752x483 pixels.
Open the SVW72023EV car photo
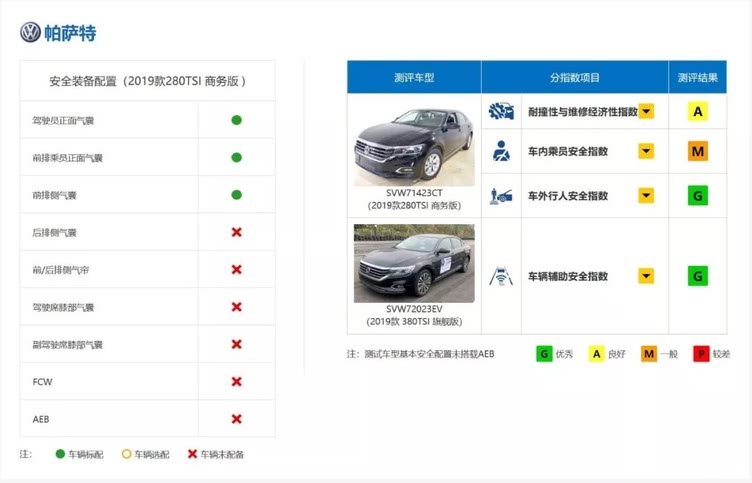click(x=414, y=263)
